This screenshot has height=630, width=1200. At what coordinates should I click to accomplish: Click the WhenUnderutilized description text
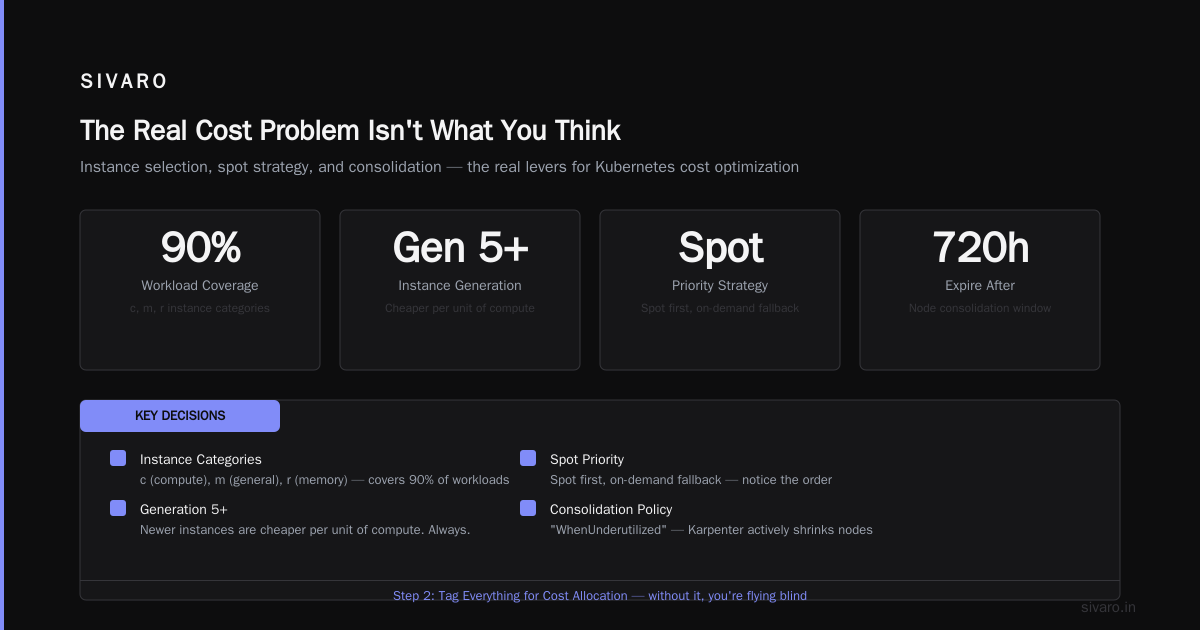711,530
